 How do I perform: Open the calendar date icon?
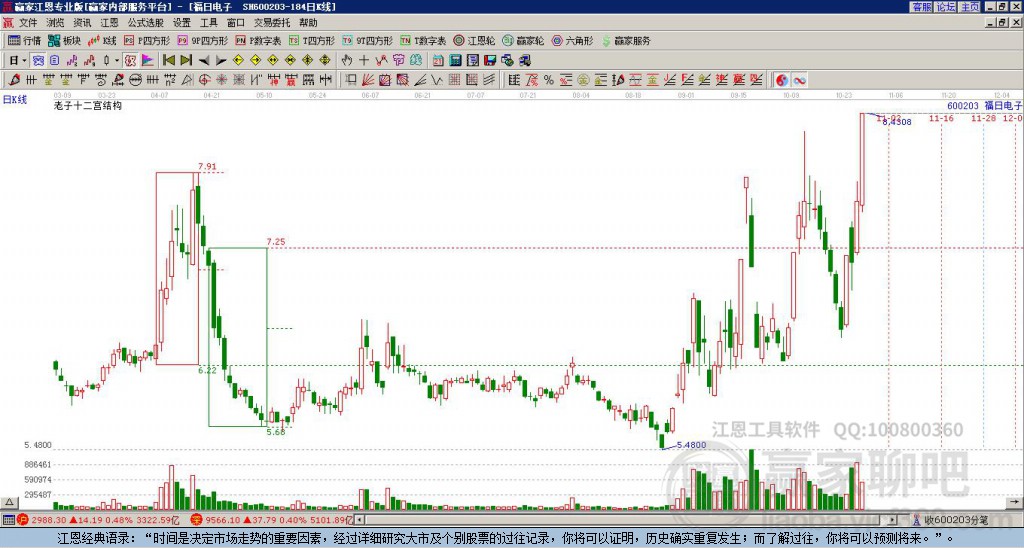[438, 61]
